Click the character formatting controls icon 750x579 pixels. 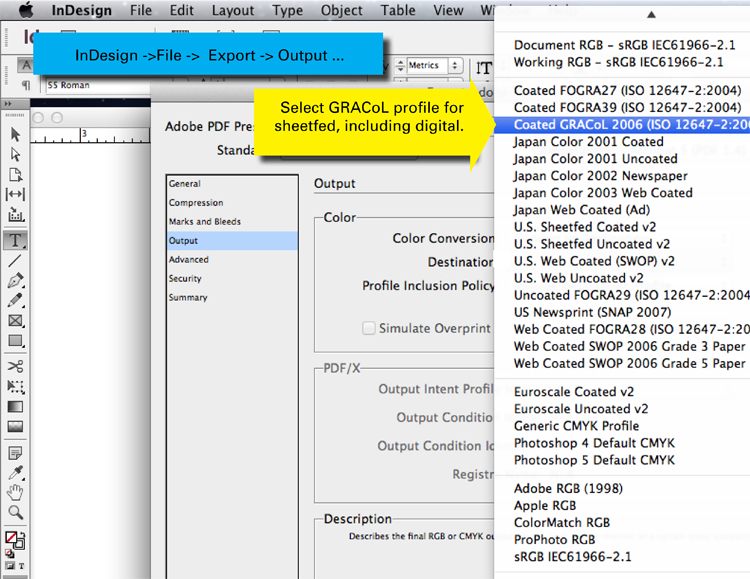(26, 65)
